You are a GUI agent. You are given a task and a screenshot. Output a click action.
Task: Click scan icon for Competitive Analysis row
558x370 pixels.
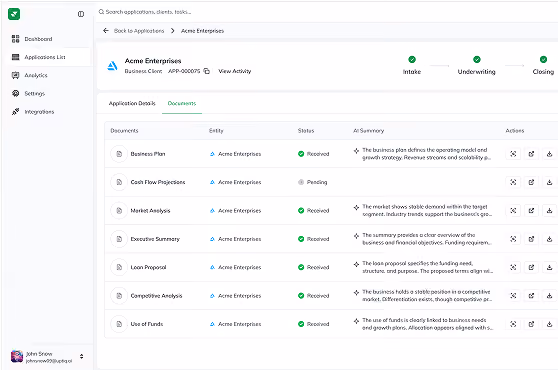coord(513,296)
